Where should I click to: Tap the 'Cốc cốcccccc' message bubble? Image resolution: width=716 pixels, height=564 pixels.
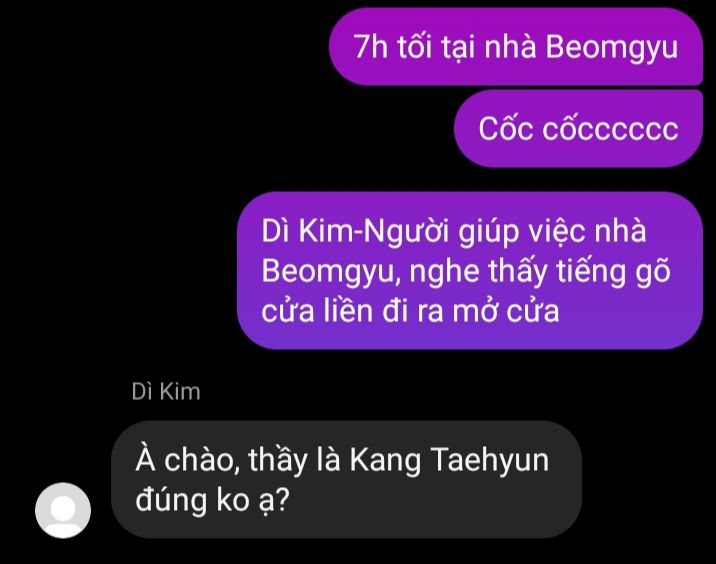coord(578,128)
